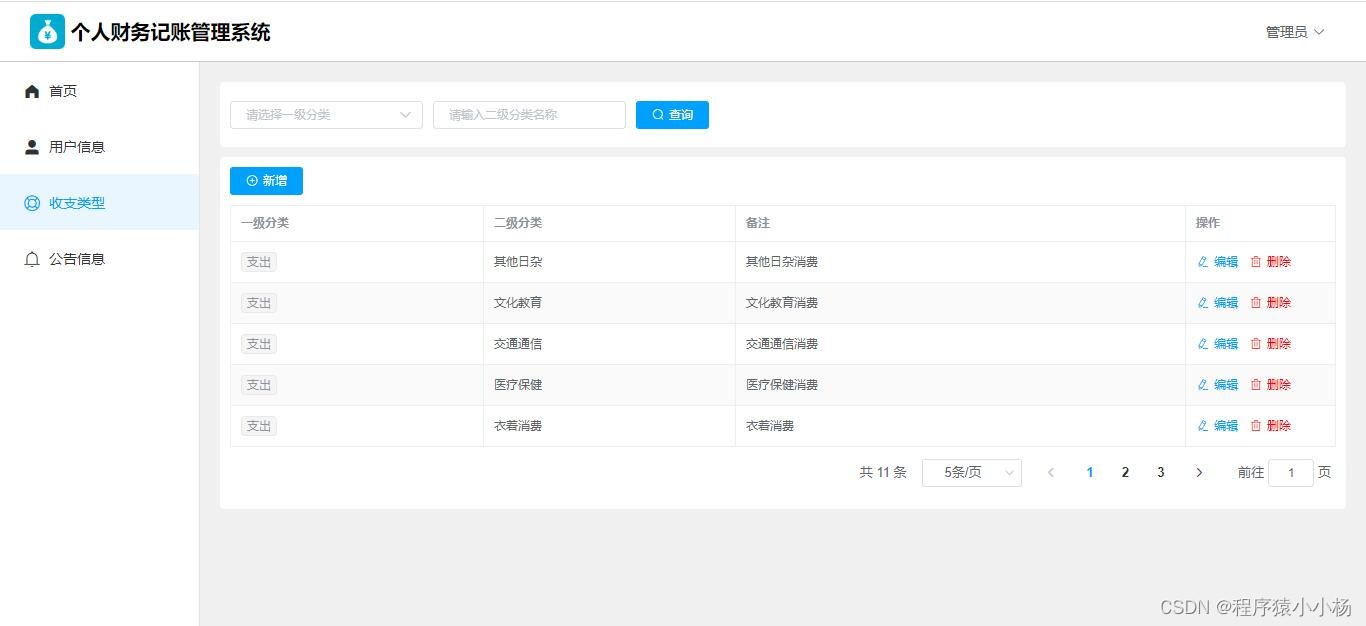Click 删除 for 衣着消费
Screen dimensions: 1366x626
click(x=1271, y=426)
